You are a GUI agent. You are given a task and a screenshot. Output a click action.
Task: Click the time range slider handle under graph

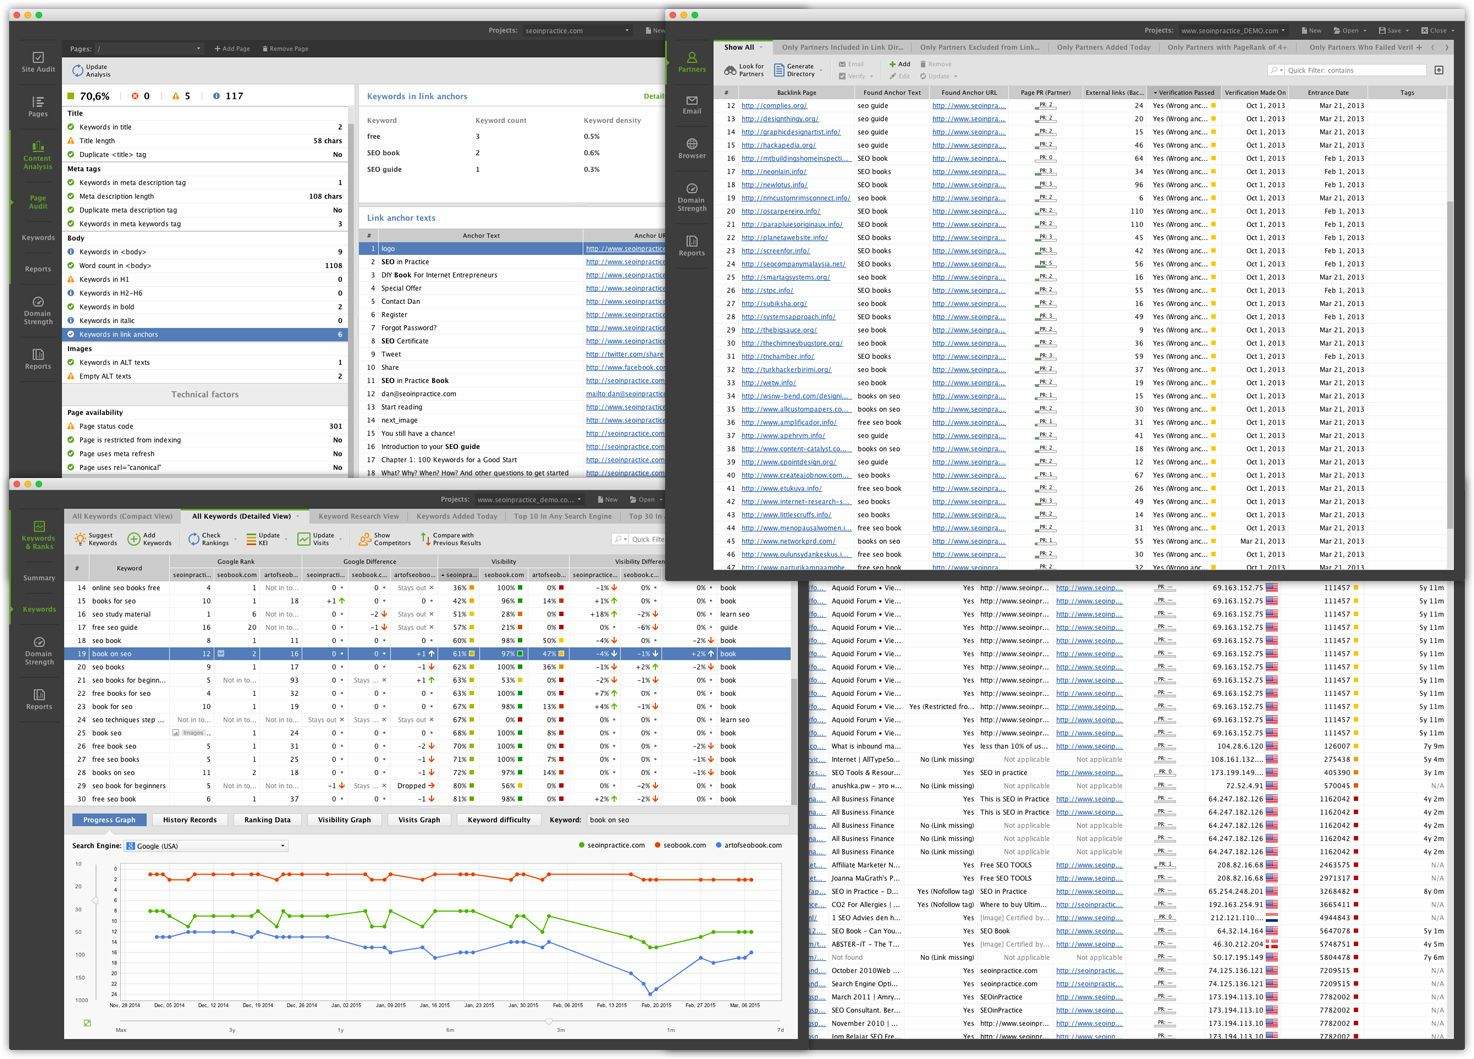tap(549, 1021)
